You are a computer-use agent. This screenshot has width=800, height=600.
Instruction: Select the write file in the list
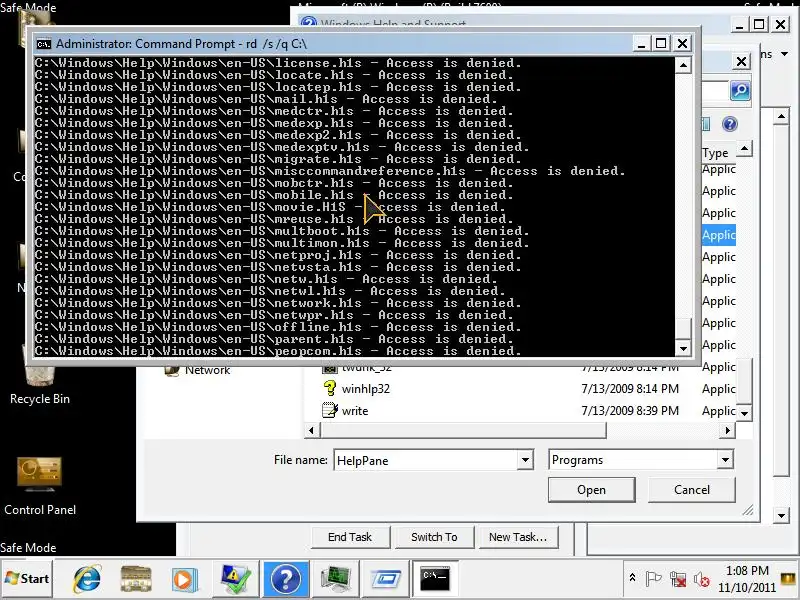355,411
